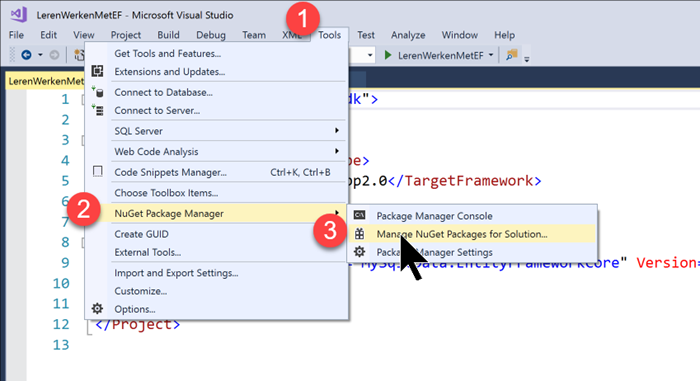
Task: Click the Code Snippets Manager icon
Action: pyautogui.click(x=97, y=172)
